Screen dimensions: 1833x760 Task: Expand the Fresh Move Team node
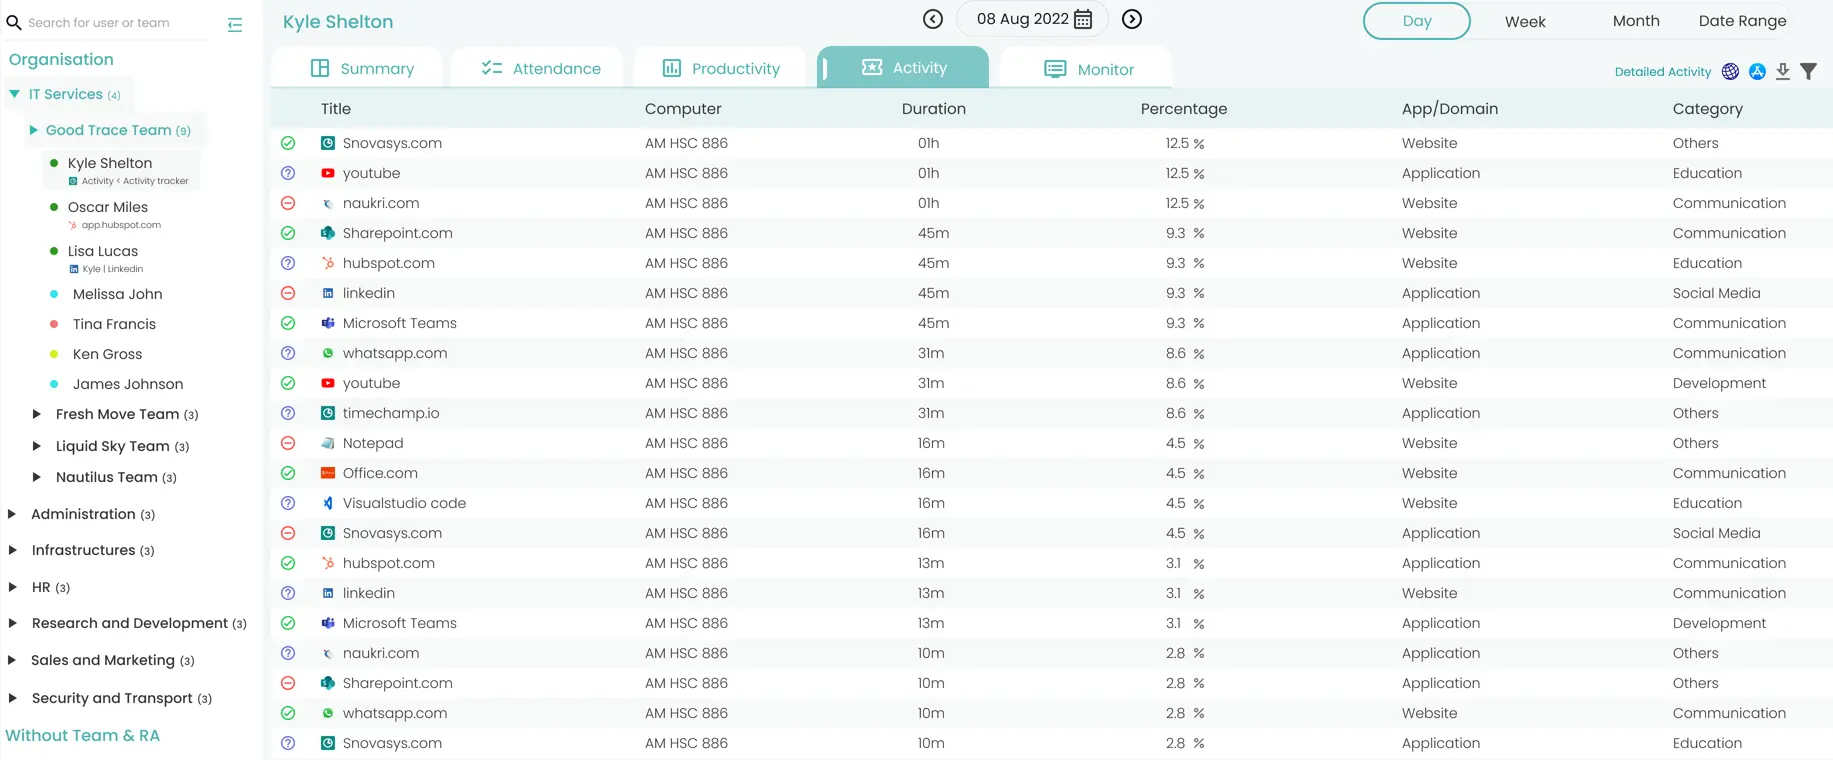(x=36, y=414)
